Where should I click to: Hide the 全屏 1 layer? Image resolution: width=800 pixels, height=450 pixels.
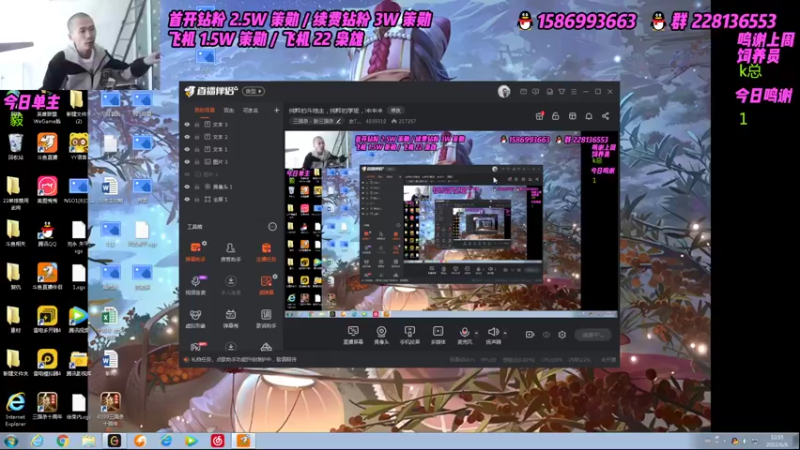tap(187, 199)
